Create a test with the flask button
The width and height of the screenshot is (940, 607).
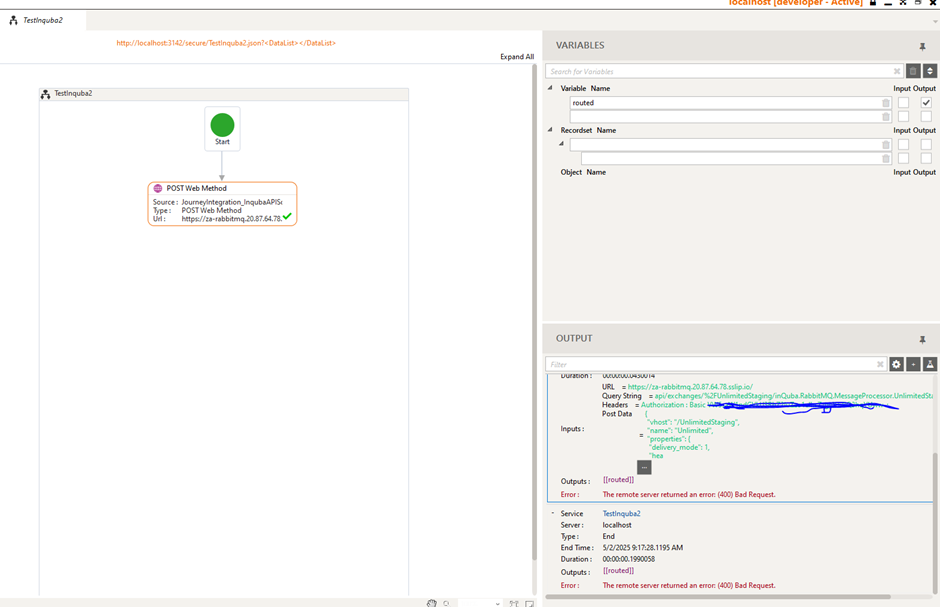click(929, 364)
